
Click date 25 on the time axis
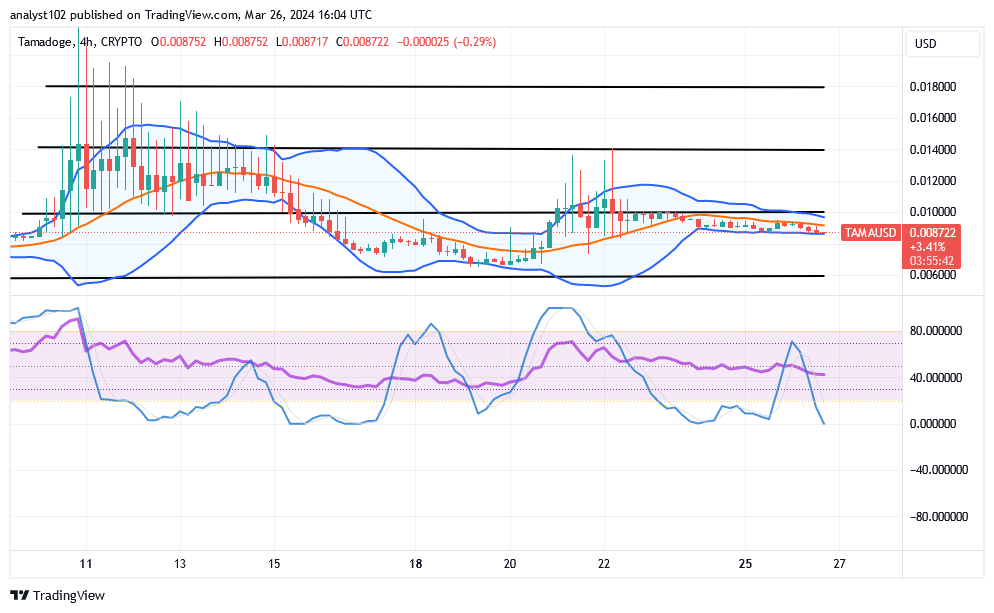click(746, 564)
